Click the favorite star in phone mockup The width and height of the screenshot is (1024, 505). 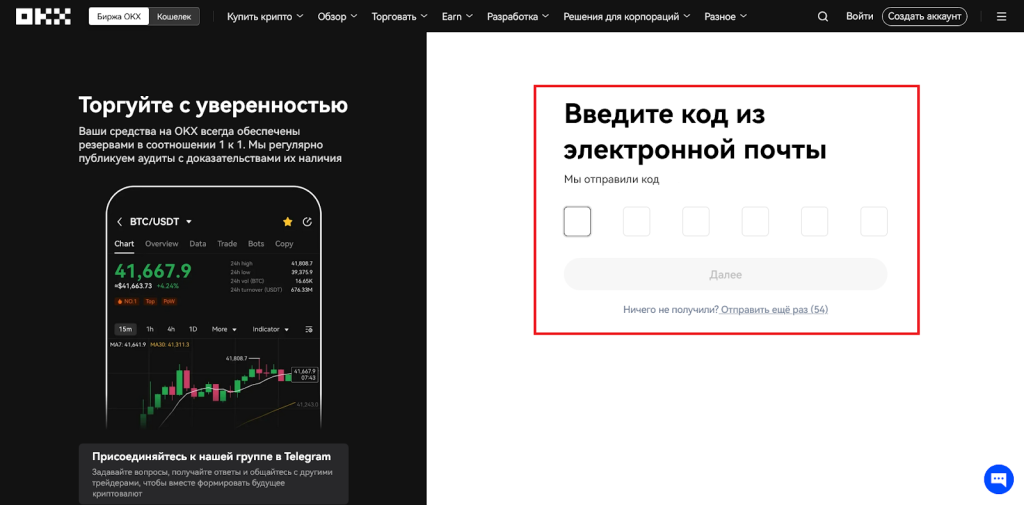(288, 221)
